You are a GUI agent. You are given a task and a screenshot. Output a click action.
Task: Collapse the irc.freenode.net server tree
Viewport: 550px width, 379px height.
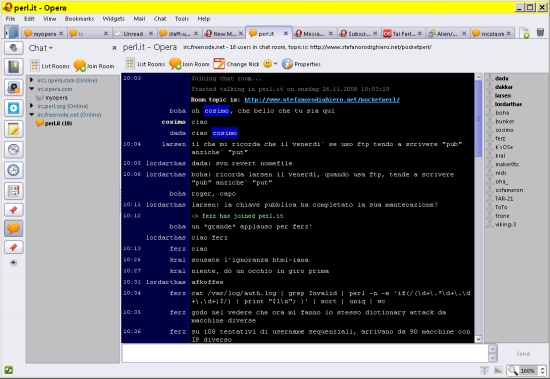coord(32,114)
